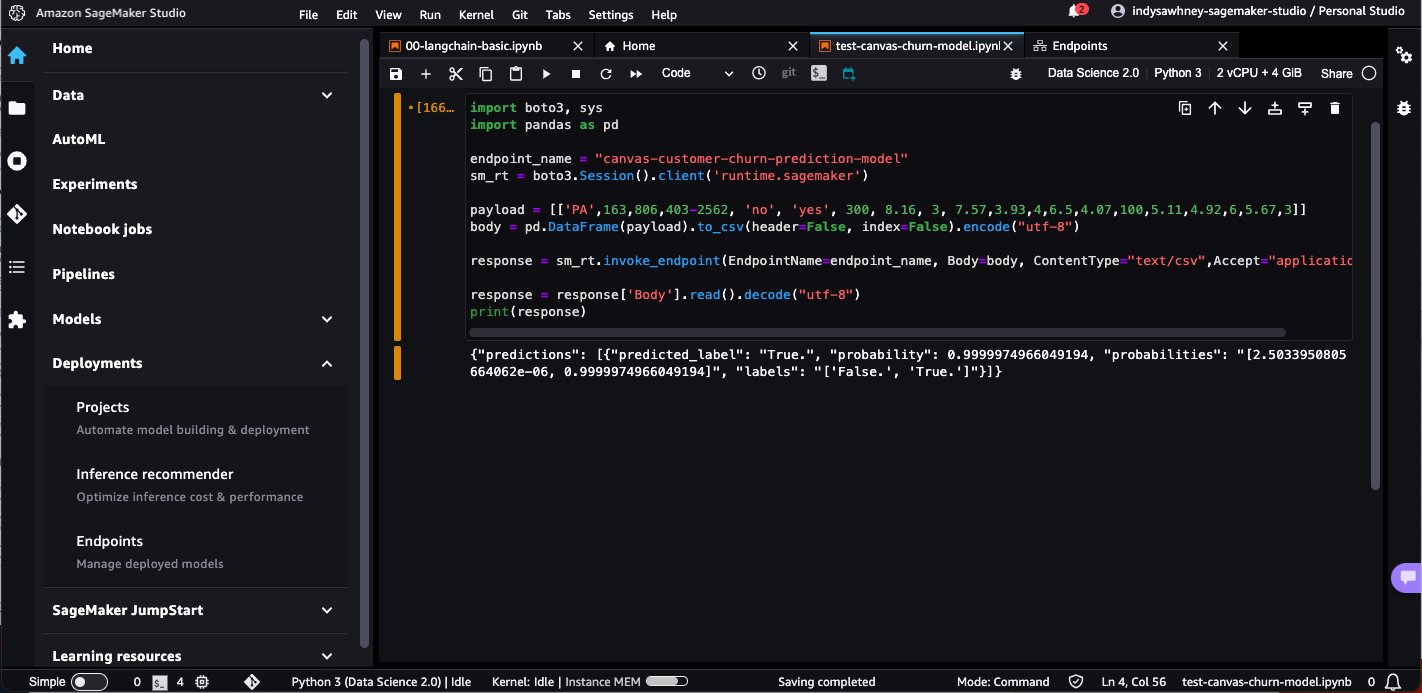The image size is (1422, 693).
Task: Expand the SageMaker JumpStart section chevron
Action: [327, 610]
